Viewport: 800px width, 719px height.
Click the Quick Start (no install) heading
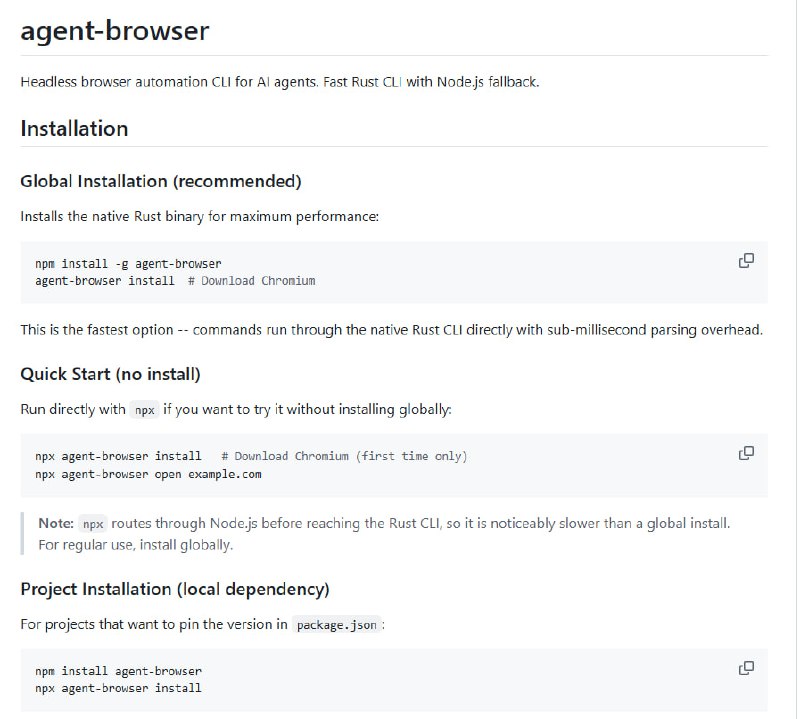coord(110,374)
